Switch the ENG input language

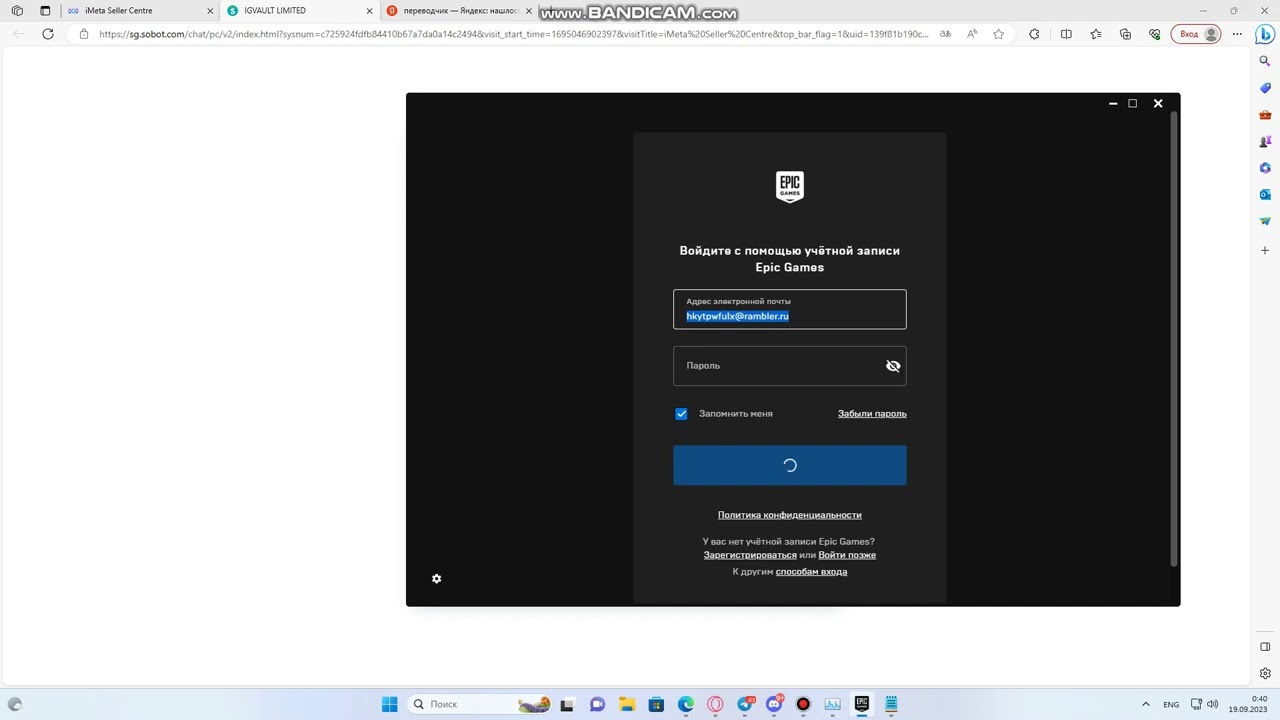tap(1171, 704)
